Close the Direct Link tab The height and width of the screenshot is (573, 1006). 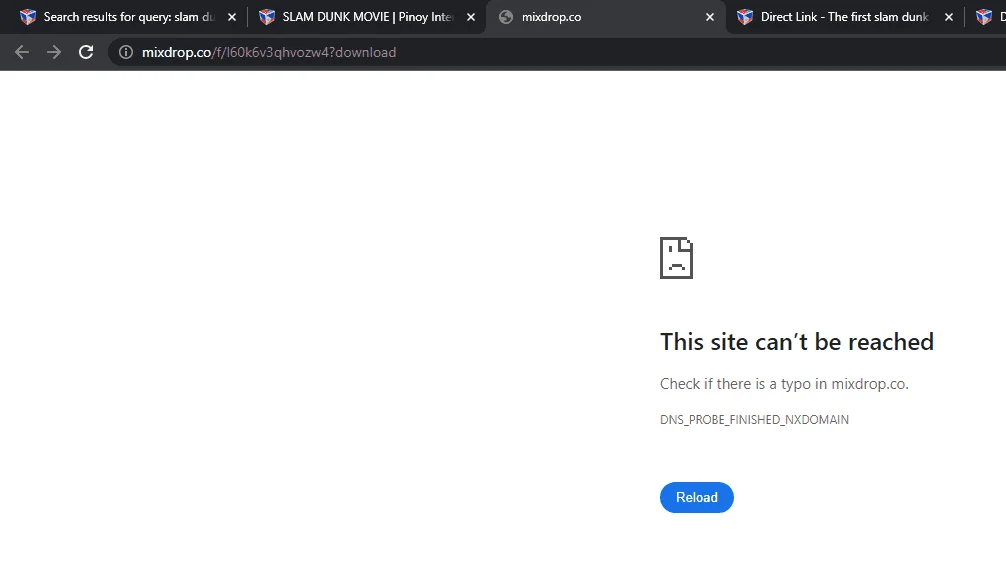949,17
